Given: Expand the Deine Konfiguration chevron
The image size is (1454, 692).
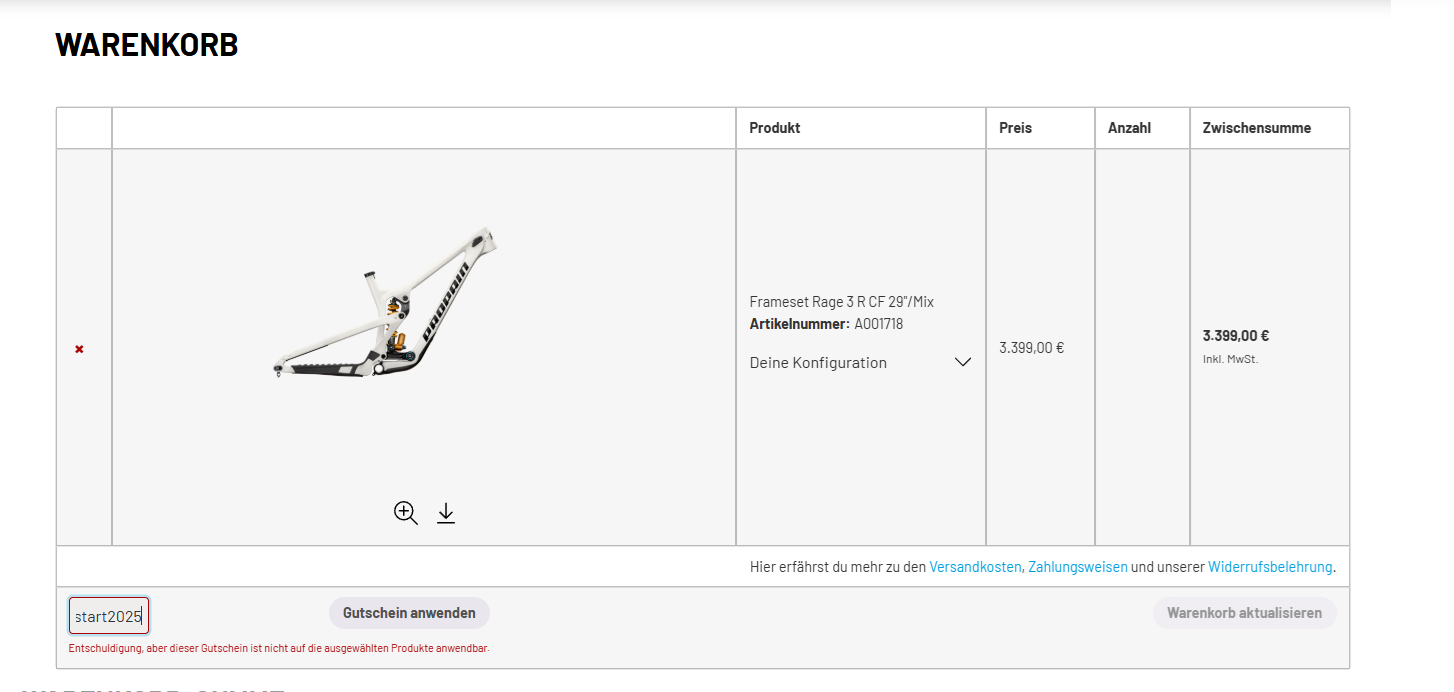Looking at the screenshot, I should coord(962,362).
